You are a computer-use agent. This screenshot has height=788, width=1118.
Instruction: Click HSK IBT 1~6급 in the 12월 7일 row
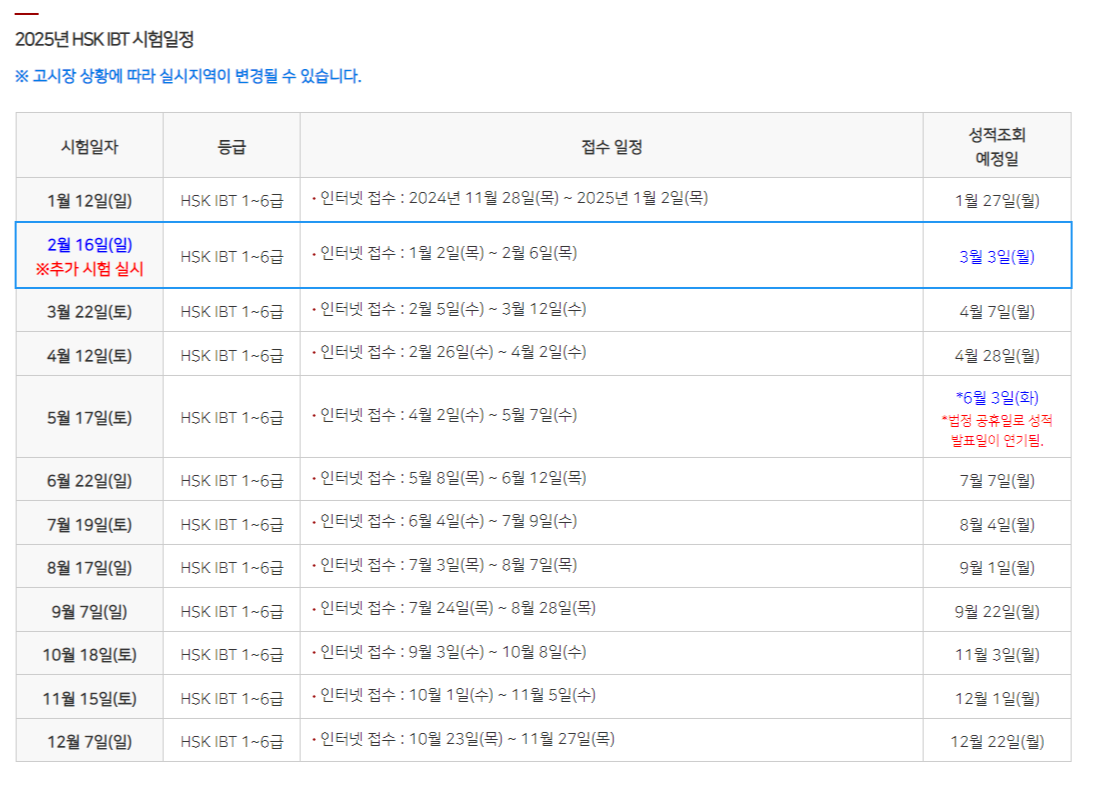(232, 742)
